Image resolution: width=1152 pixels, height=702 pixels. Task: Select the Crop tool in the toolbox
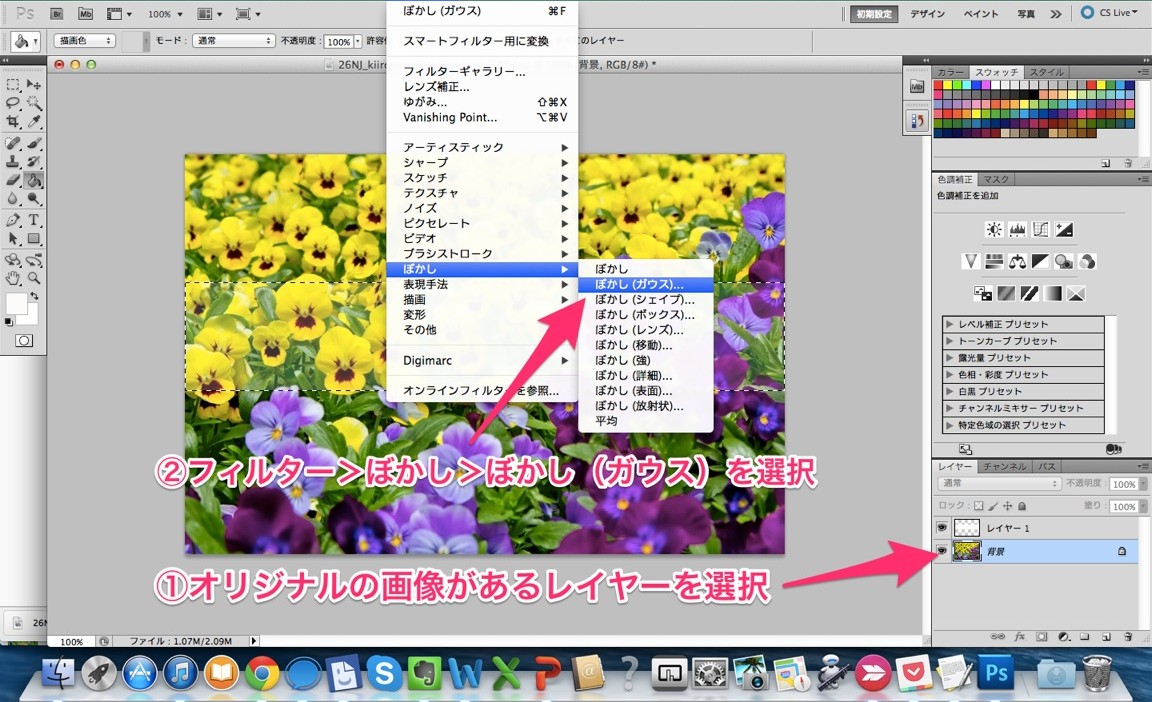point(13,122)
